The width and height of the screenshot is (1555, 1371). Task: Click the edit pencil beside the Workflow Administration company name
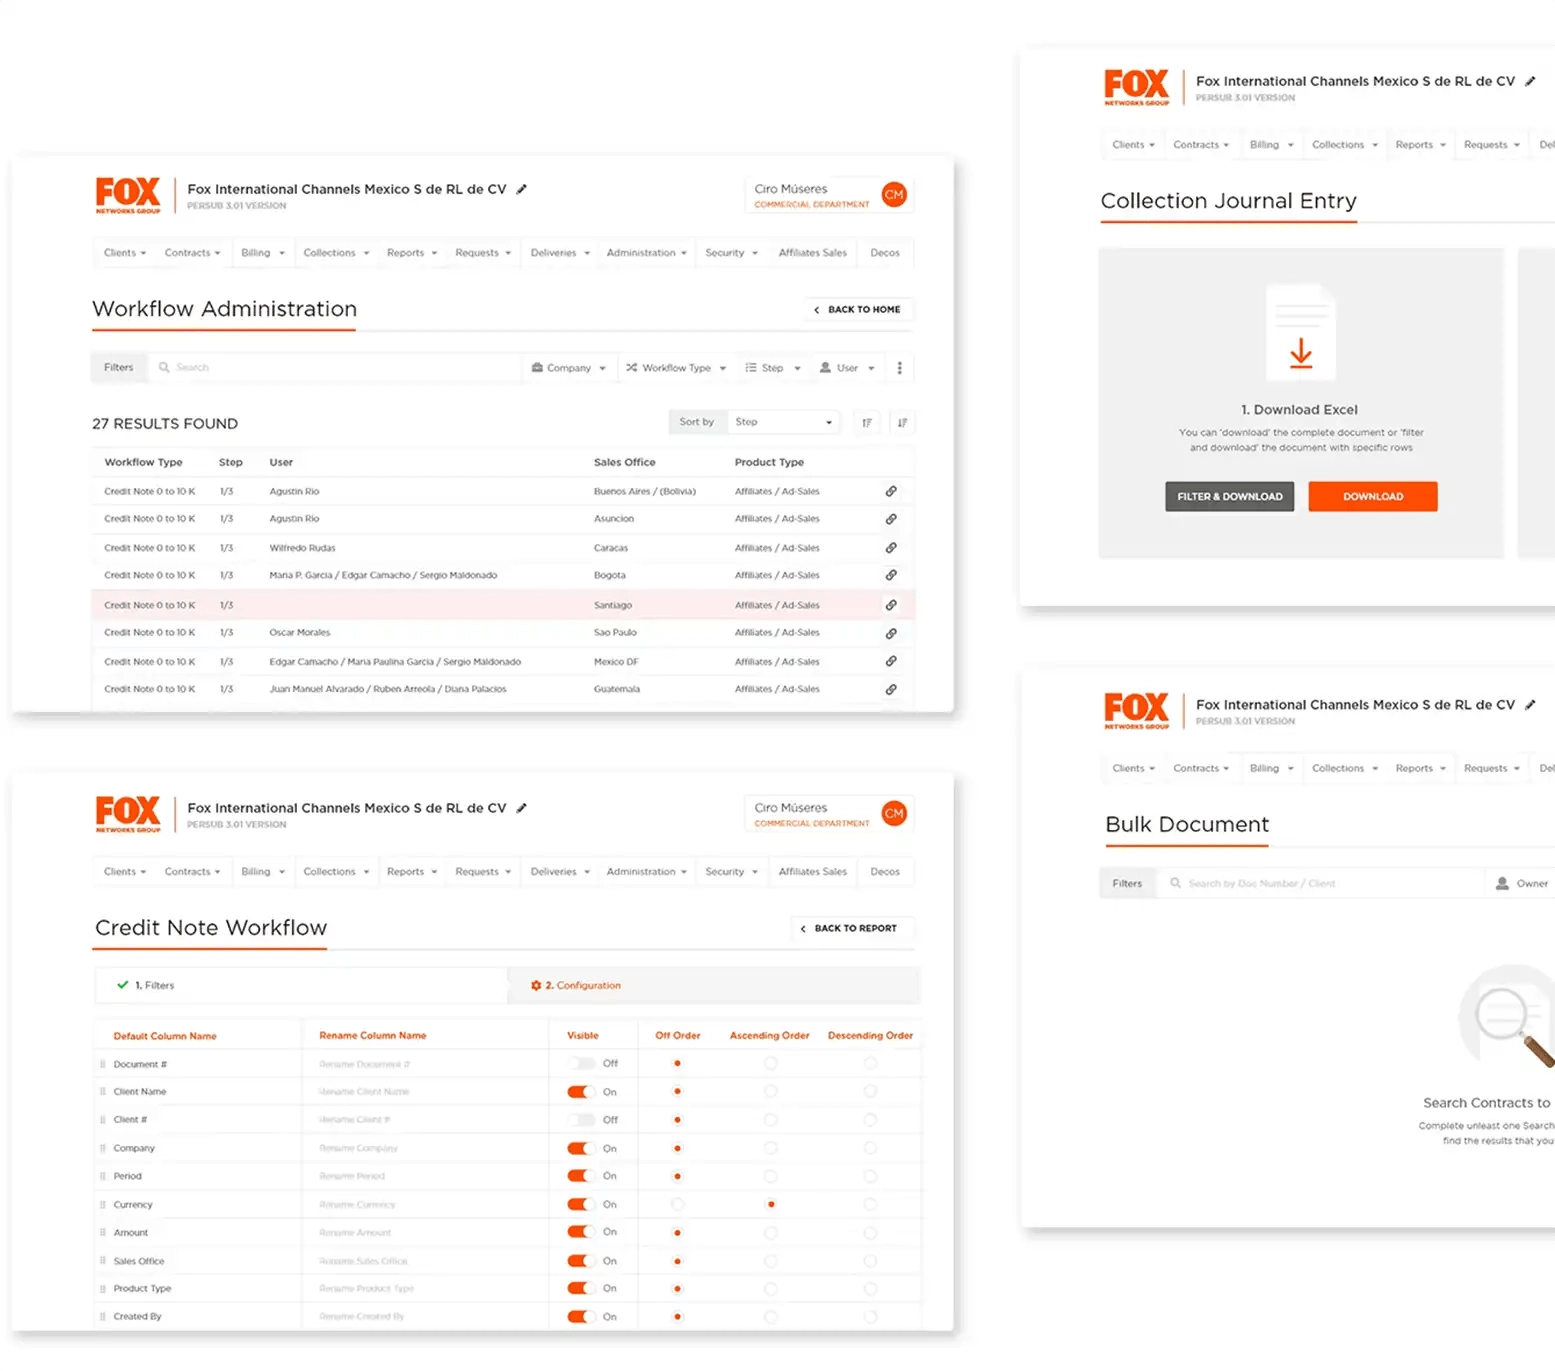click(521, 189)
